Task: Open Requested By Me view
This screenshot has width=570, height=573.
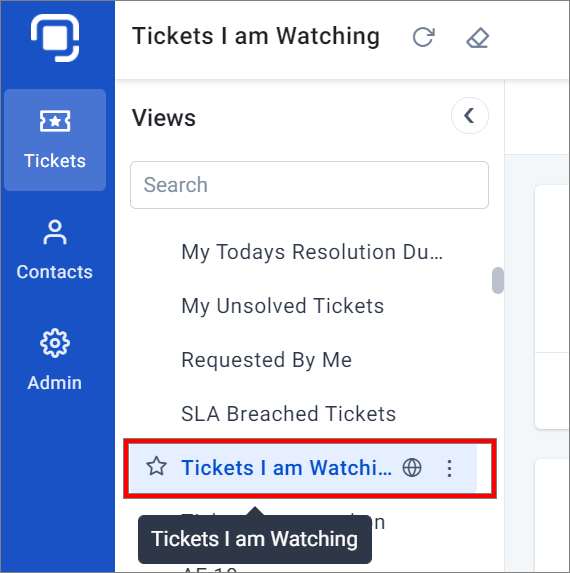Action: click(x=267, y=360)
